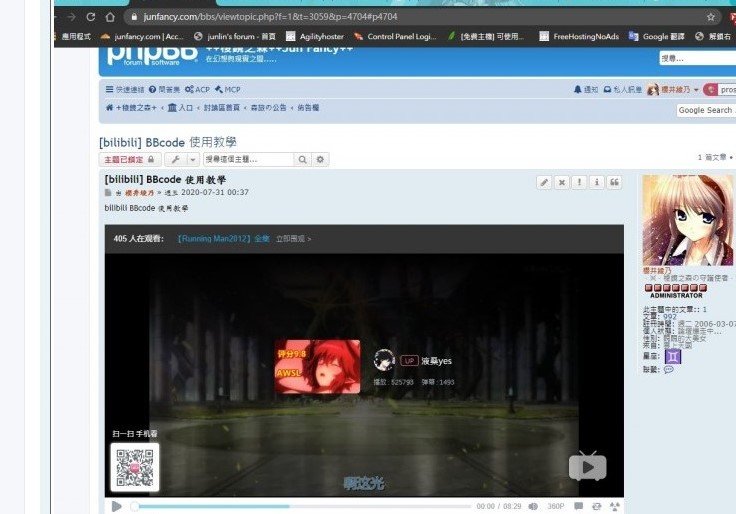Click the video progress bar

click(301, 506)
